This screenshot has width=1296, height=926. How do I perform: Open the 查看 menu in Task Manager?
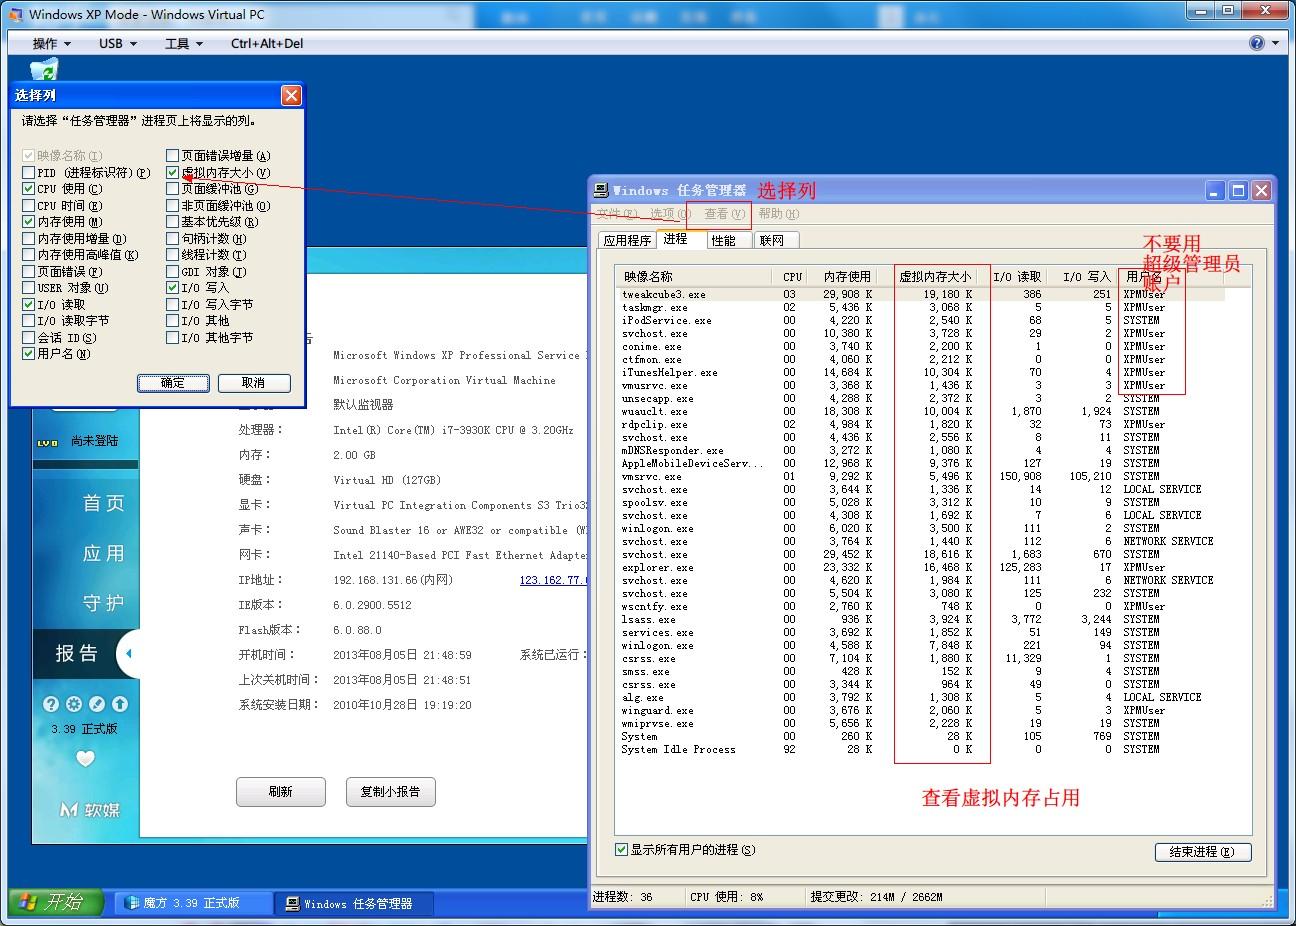pyautogui.click(x=724, y=213)
